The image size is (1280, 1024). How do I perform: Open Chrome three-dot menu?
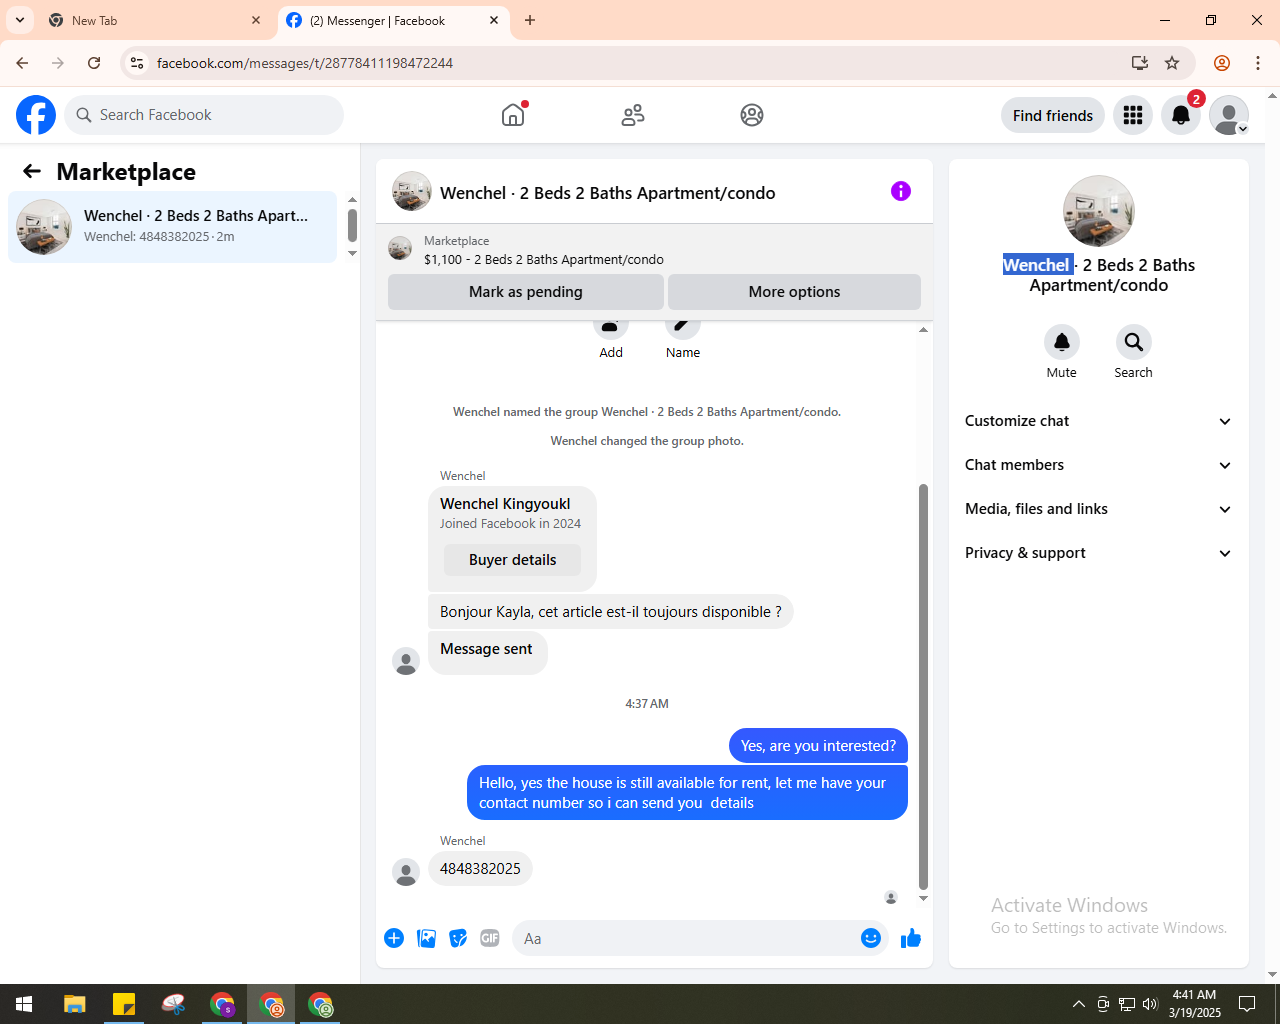point(1258,63)
